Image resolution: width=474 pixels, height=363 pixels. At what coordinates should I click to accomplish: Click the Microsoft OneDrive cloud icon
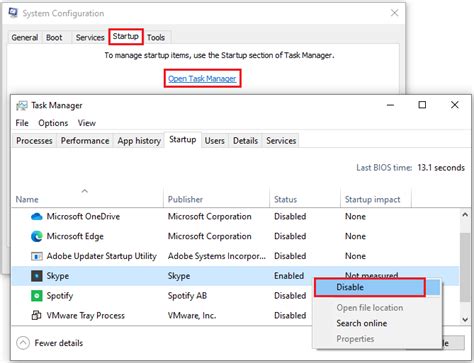pyautogui.click(x=36, y=217)
